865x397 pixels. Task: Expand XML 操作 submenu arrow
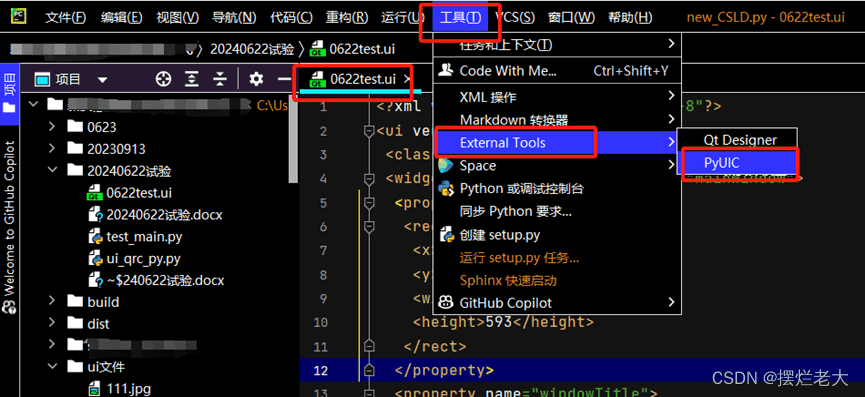pyautogui.click(x=671, y=95)
